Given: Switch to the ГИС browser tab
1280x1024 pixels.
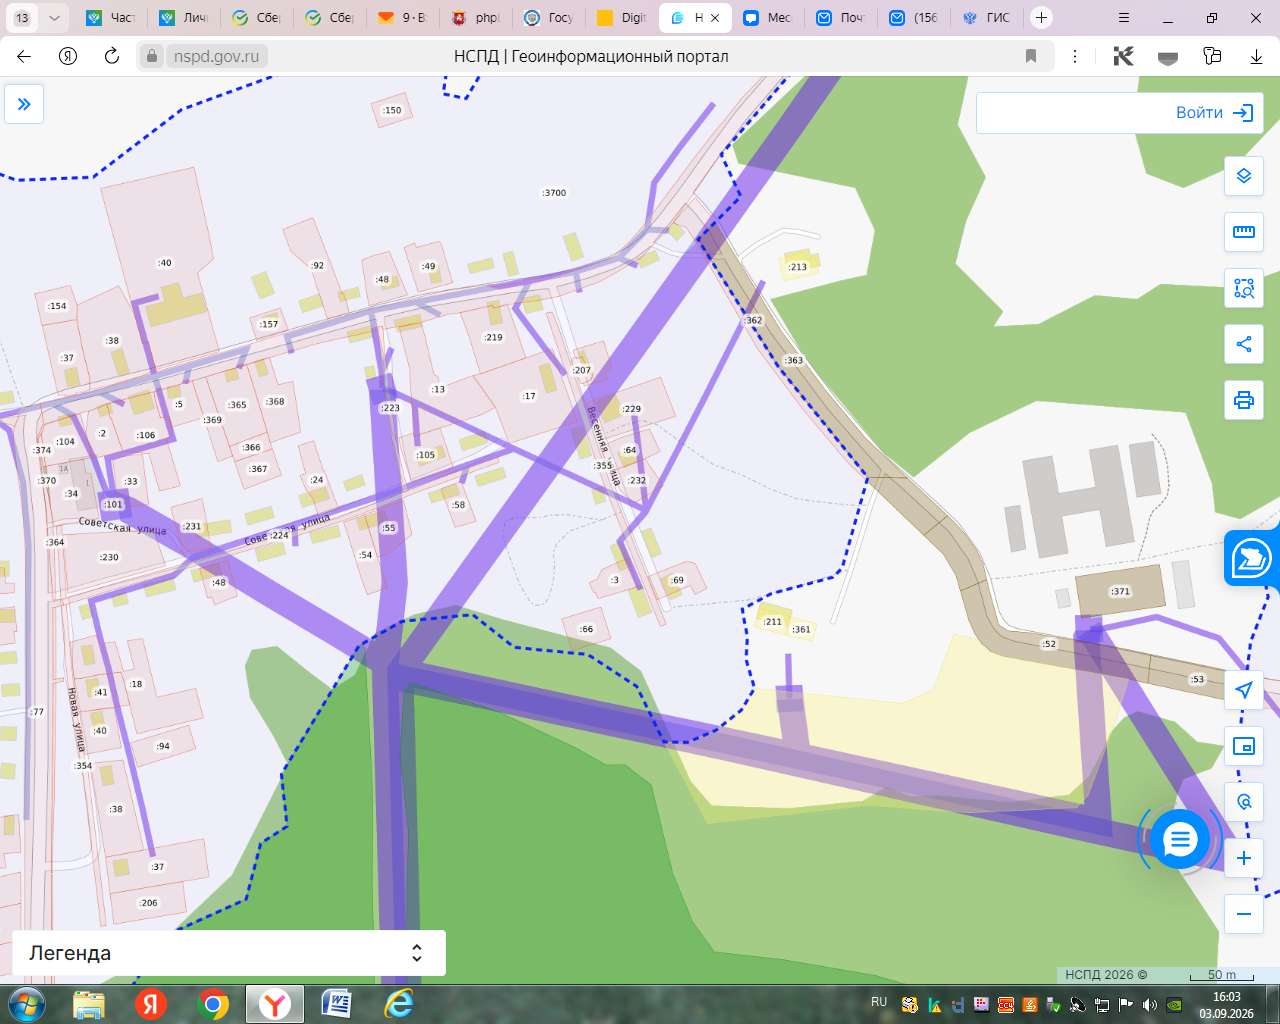Looking at the screenshot, I should tap(987, 18).
